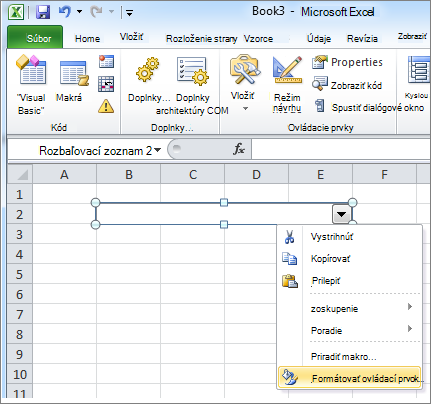Select column F header
The height and width of the screenshot is (404, 431).
384,174
